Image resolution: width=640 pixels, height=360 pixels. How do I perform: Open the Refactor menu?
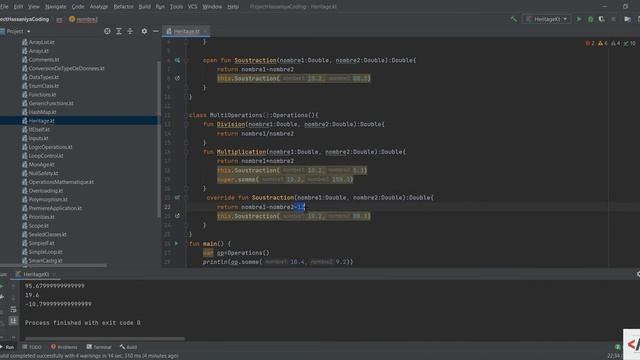pos(123,7)
